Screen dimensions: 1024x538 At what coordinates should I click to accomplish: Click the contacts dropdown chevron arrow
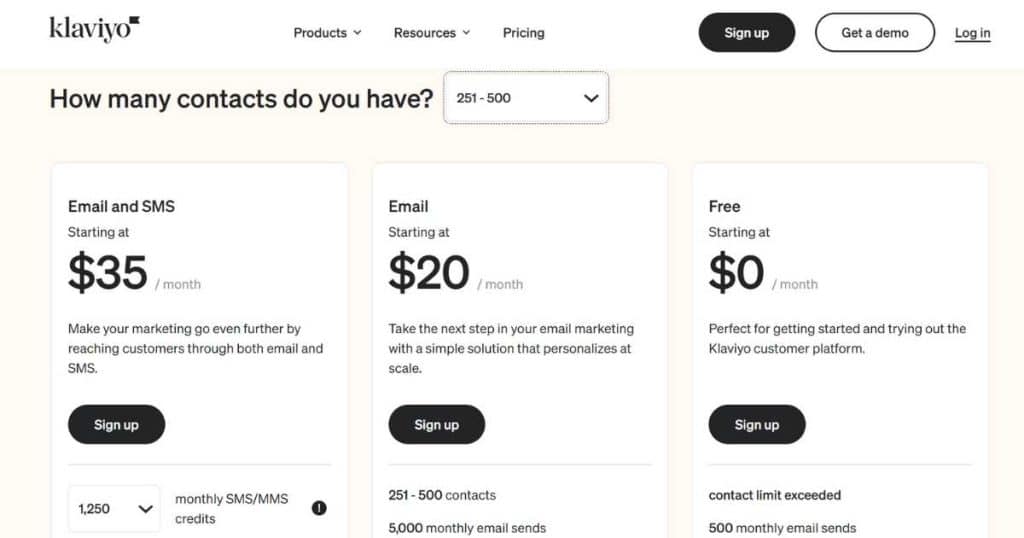[x=591, y=99]
